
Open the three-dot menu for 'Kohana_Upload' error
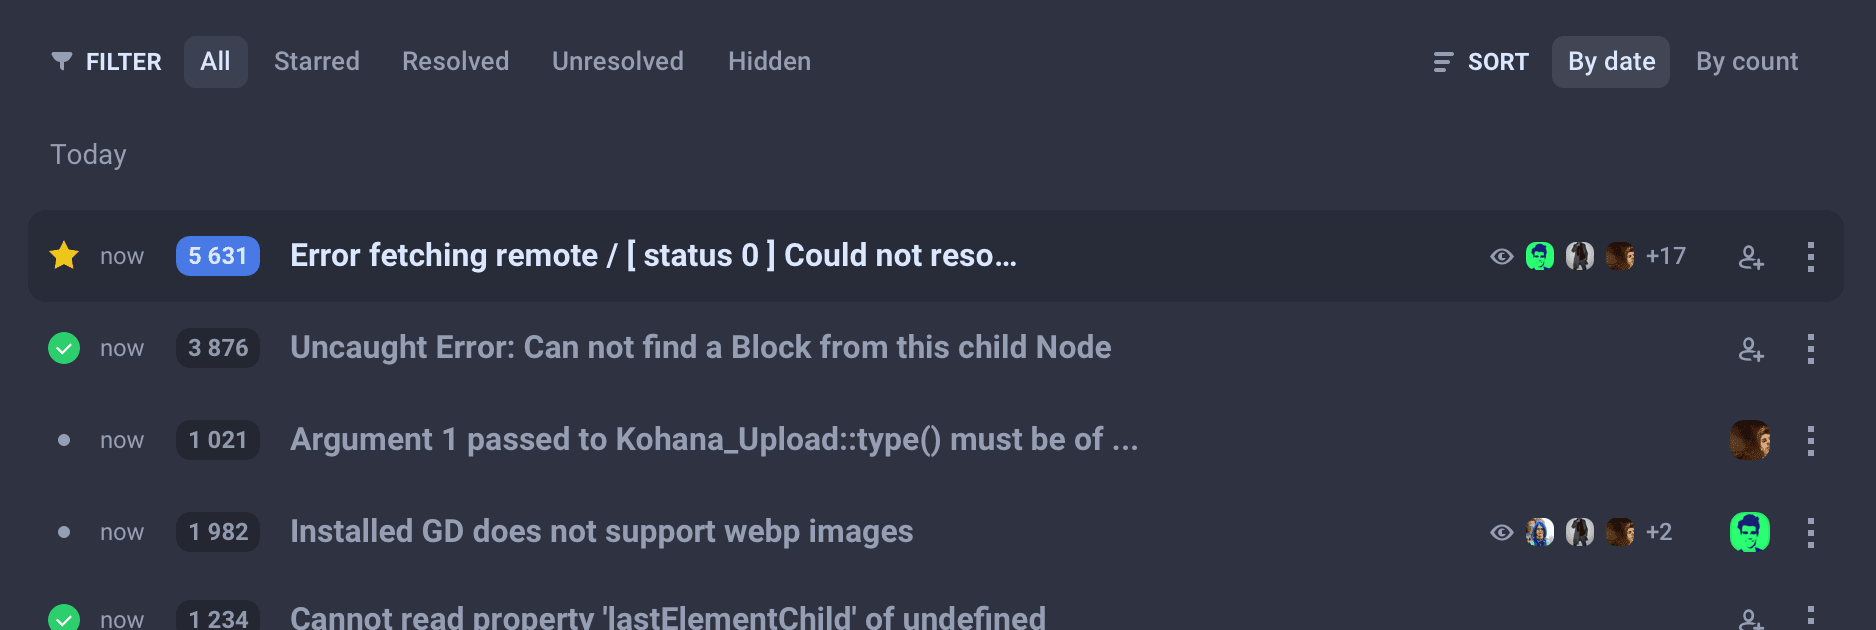1810,441
